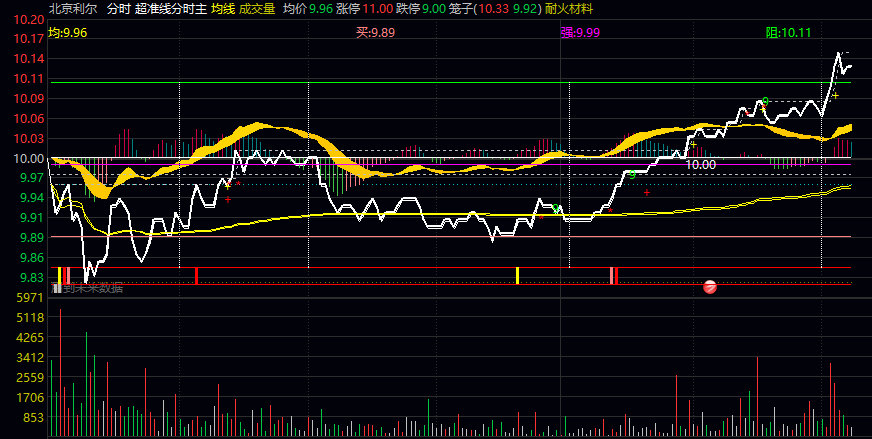Click the 2559 volume axis value
Image resolution: width=872 pixels, height=439 pixels.
[32, 377]
